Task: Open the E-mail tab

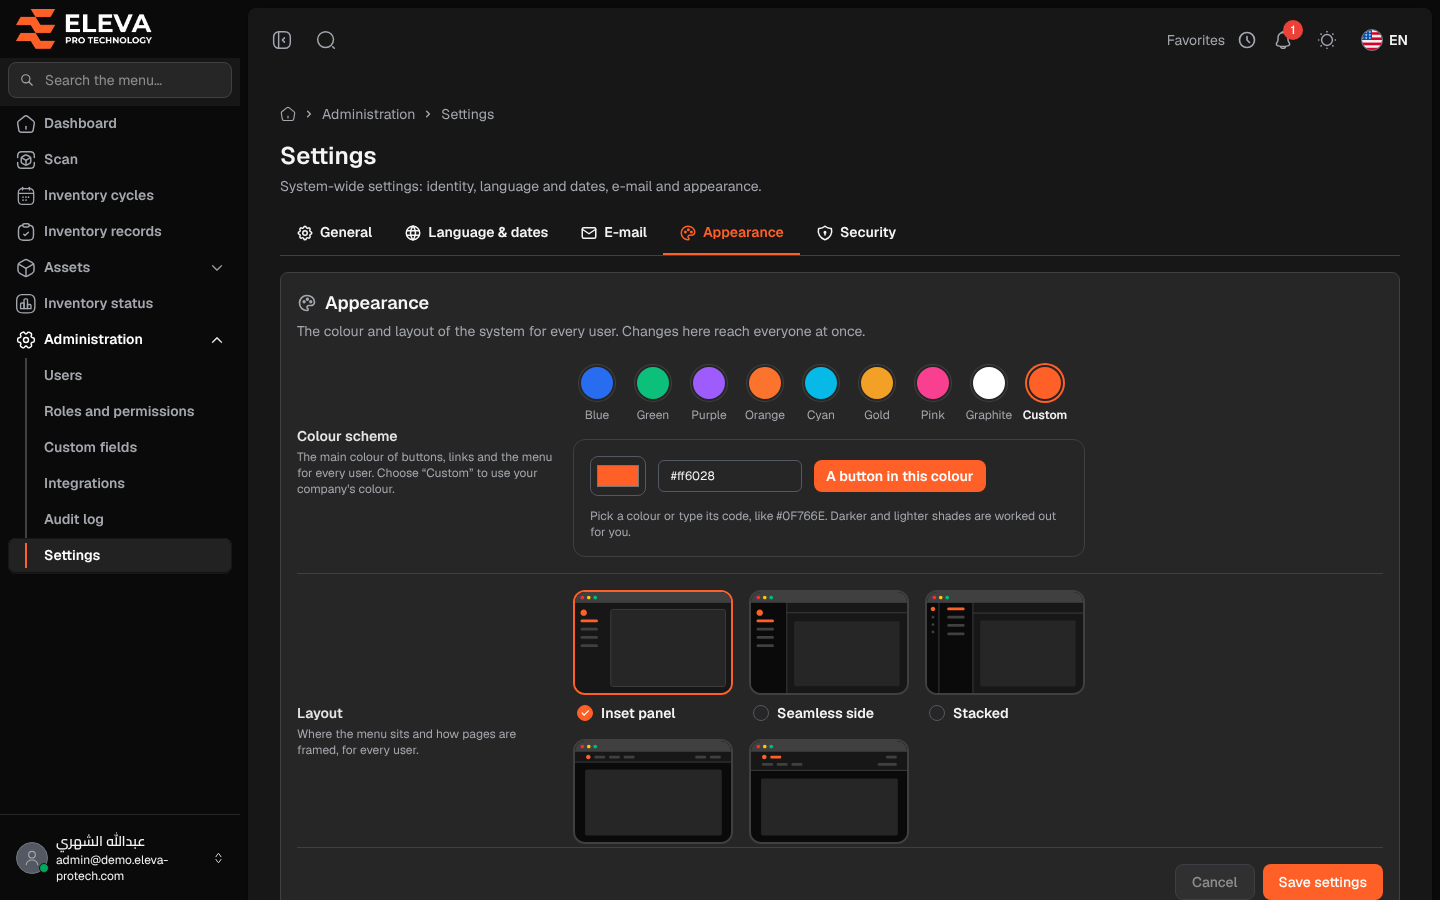Action: click(614, 232)
